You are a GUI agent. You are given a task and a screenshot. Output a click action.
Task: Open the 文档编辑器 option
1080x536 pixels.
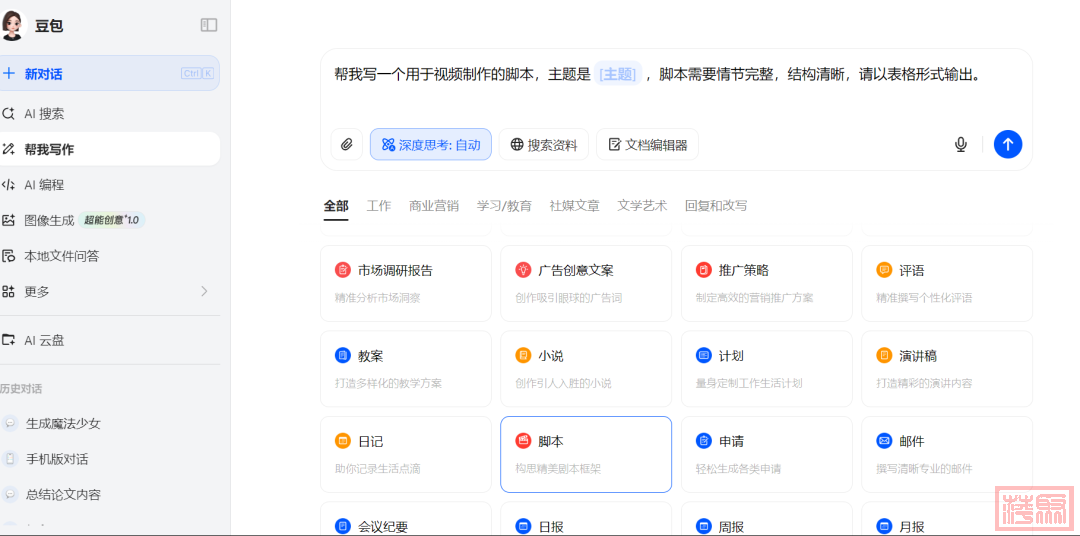click(x=647, y=145)
